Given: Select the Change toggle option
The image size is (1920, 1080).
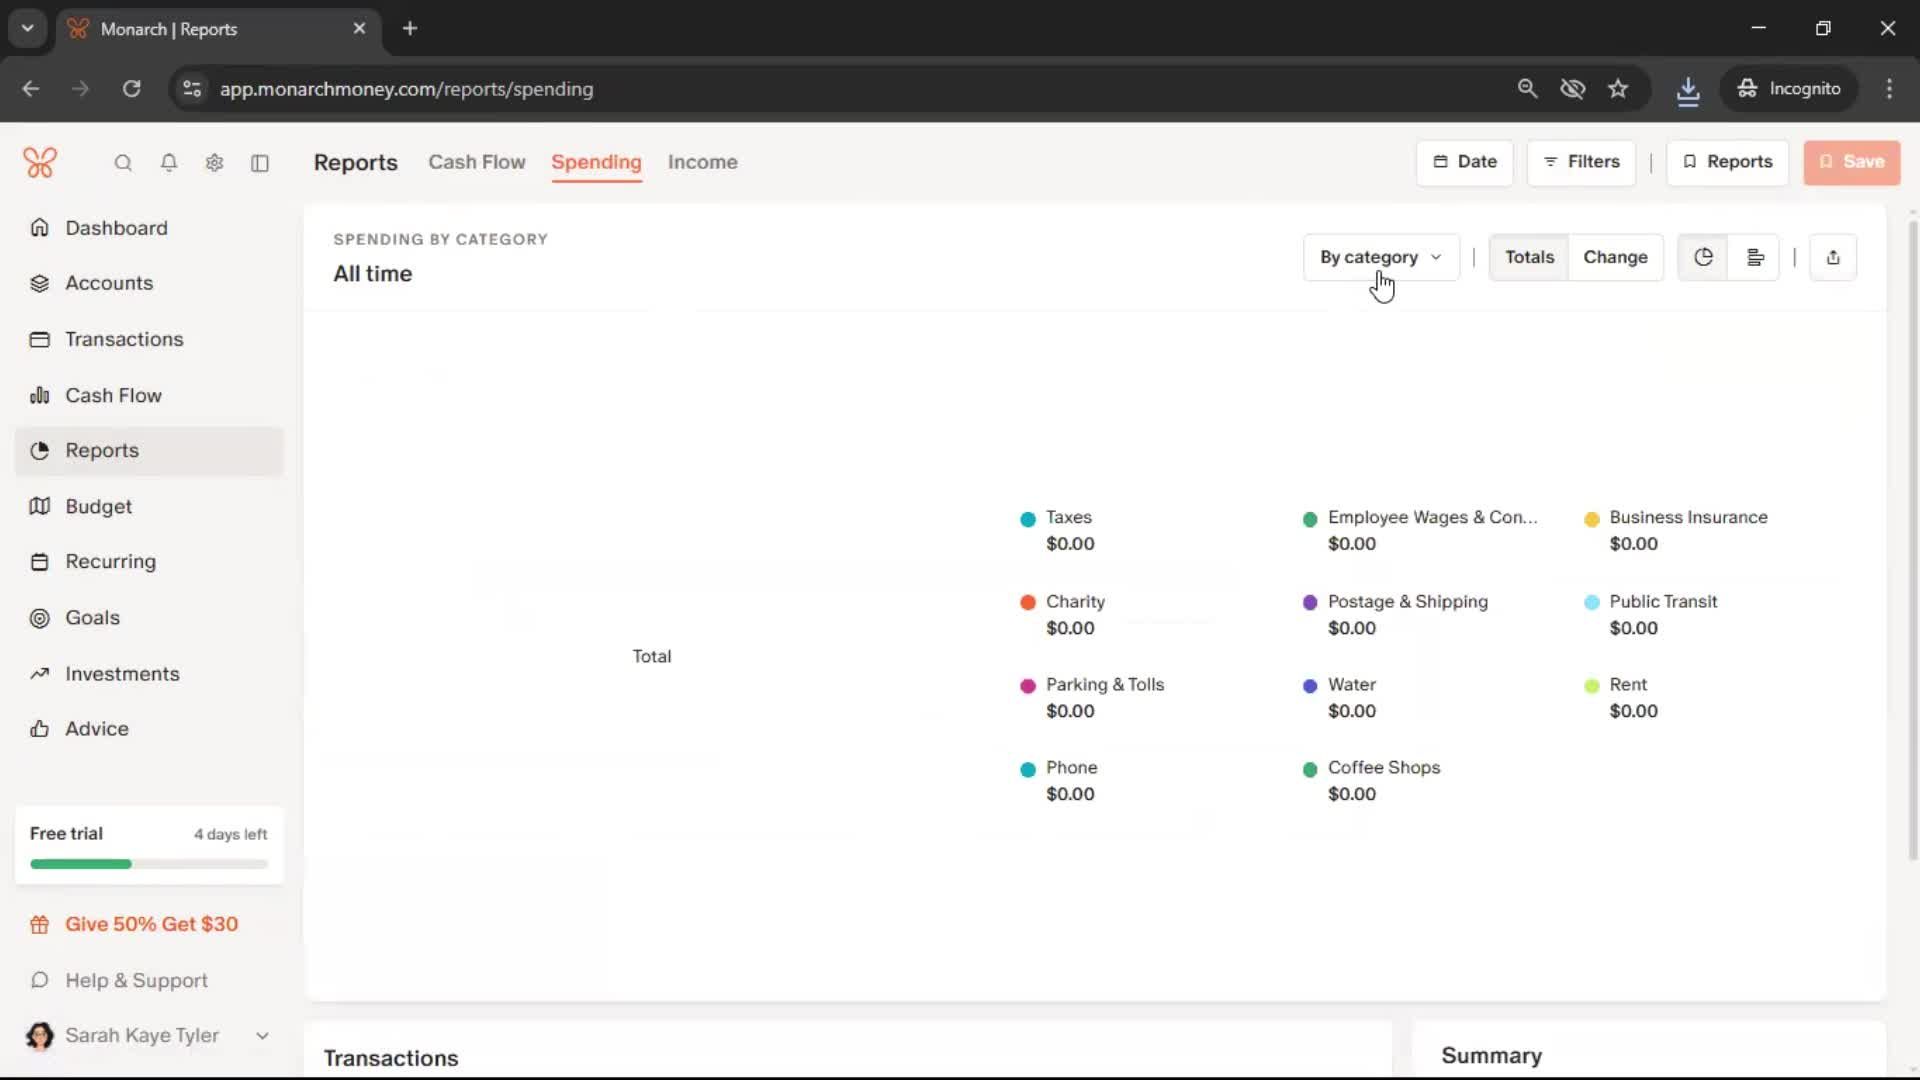Looking at the screenshot, I should [1615, 257].
